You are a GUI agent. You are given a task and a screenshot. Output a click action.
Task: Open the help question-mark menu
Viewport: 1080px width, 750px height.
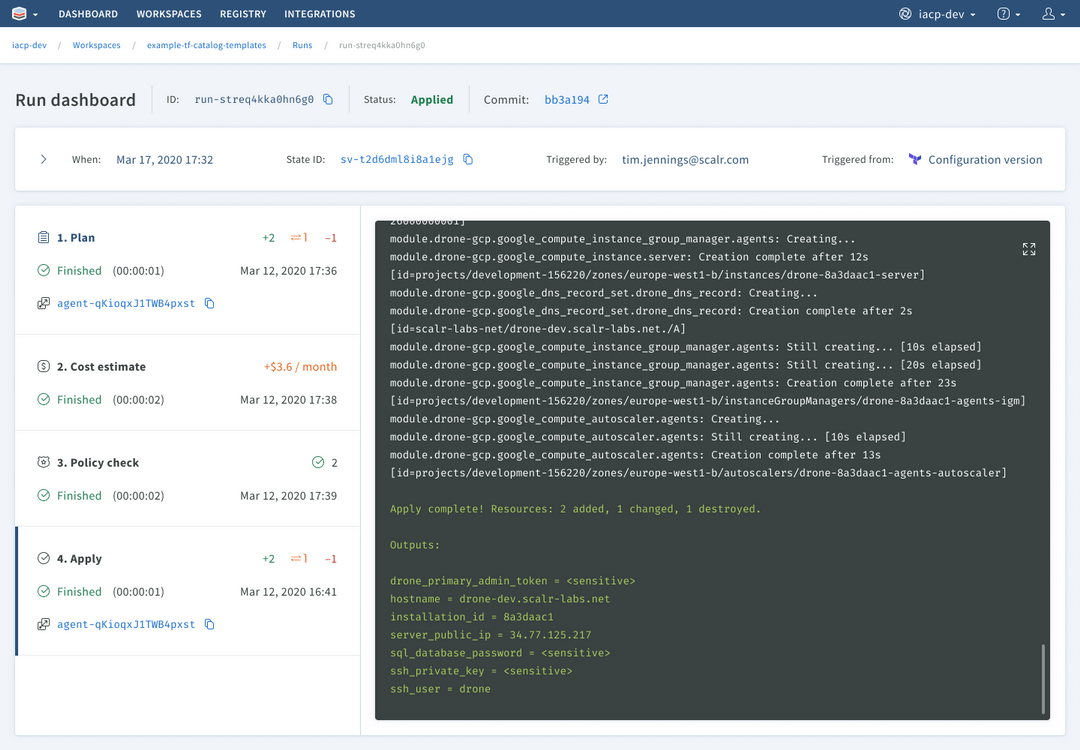pyautogui.click(x=1006, y=13)
